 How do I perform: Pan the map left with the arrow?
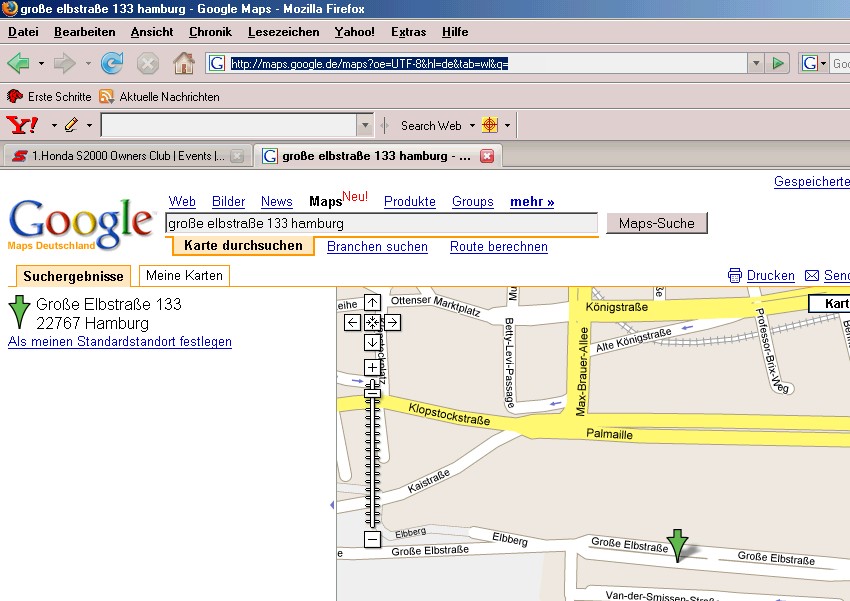point(352,322)
